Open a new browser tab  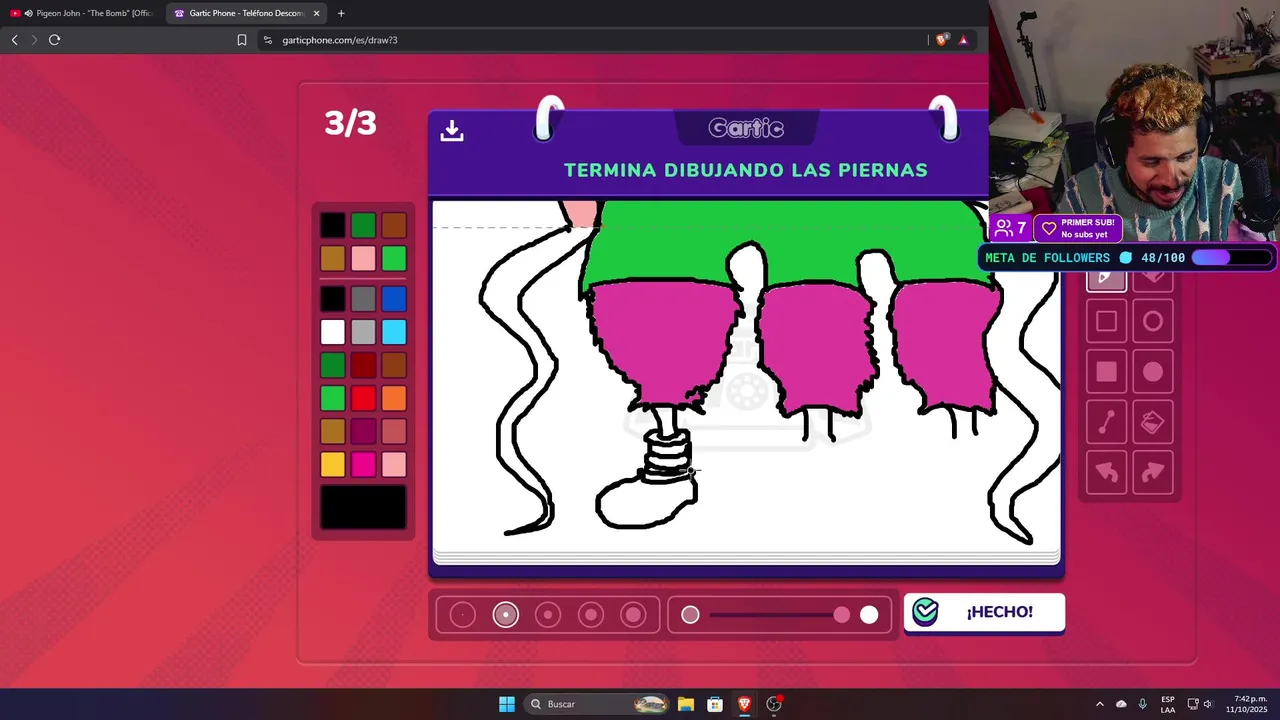341,13
